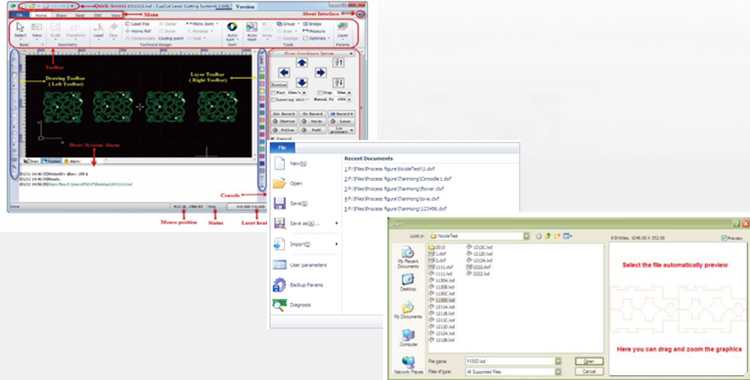The height and width of the screenshot is (380, 750).
Task: Toggle the Step checkbox in console
Action: [x=320, y=92]
